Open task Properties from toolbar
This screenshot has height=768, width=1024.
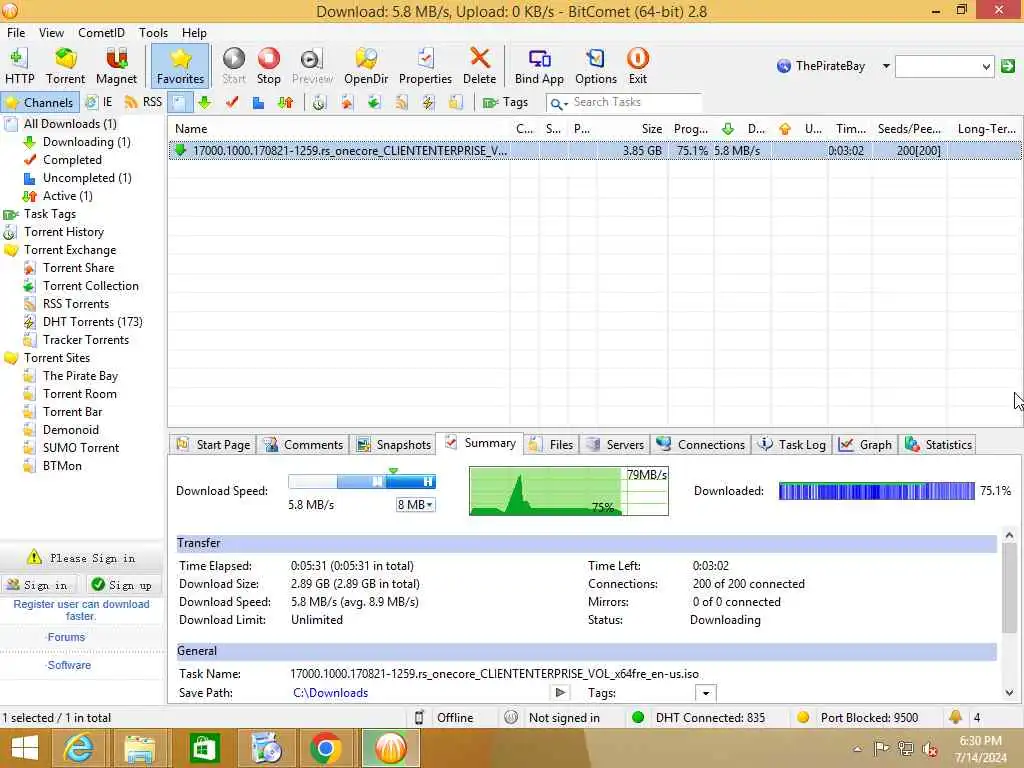pyautogui.click(x=425, y=66)
